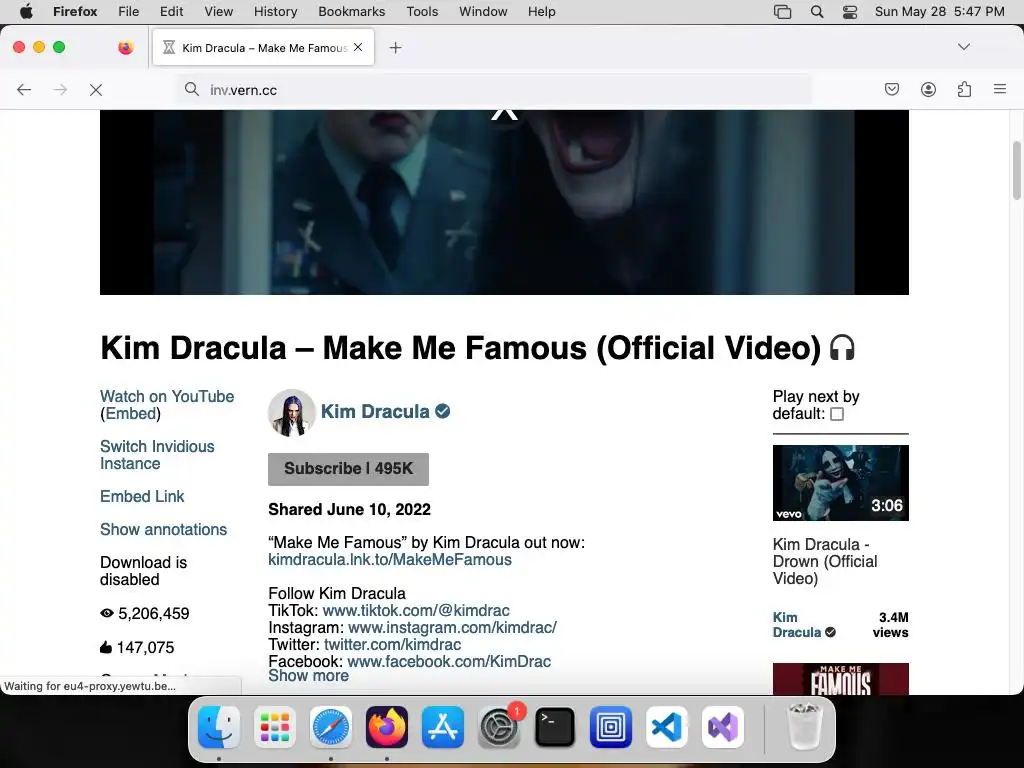Viewport: 1024px width, 768px height.
Task: Open the Apple menu
Action: coord(26,12)
